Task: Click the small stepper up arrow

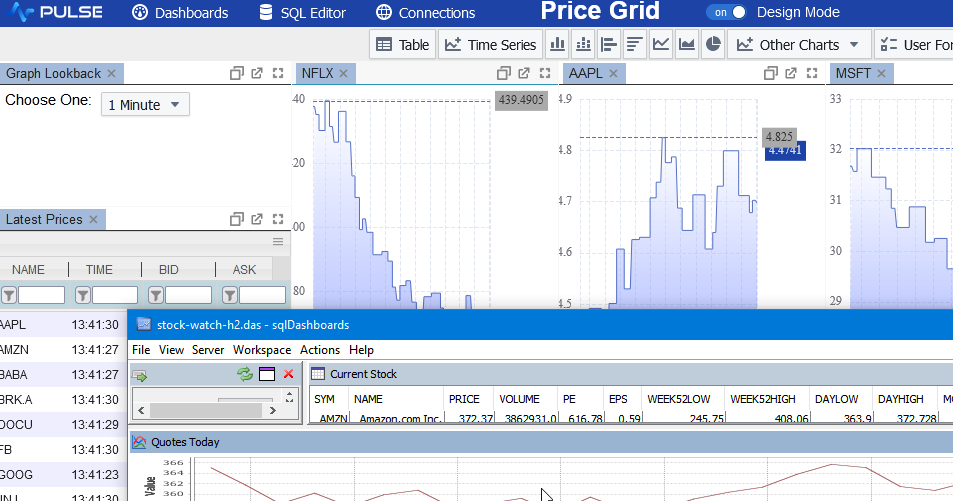Action: point(289,393)
